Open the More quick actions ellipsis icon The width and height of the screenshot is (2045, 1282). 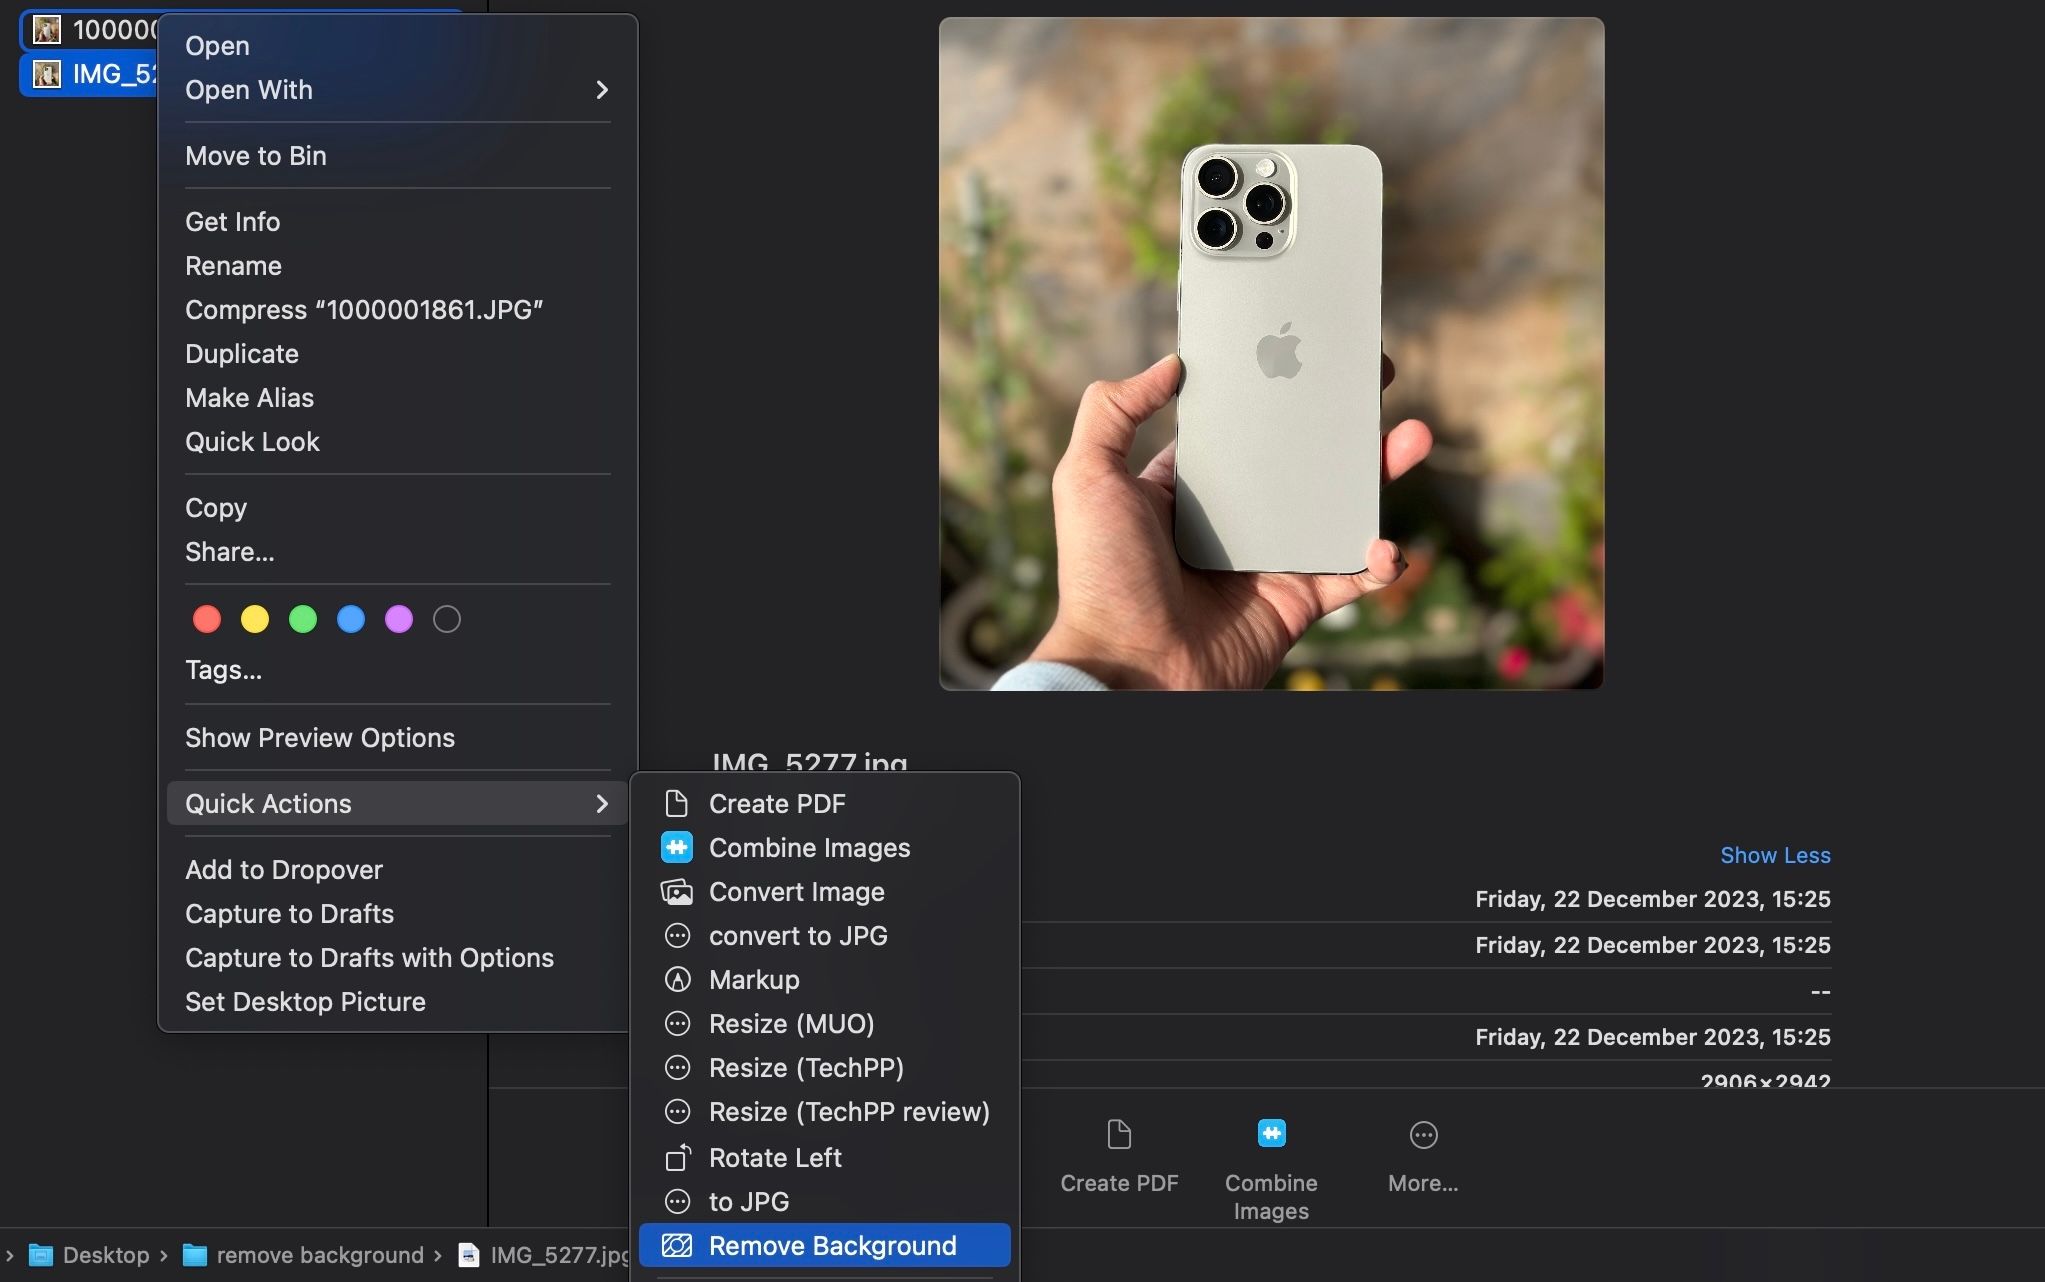pyautogui.click(x=1422, y=1134)
